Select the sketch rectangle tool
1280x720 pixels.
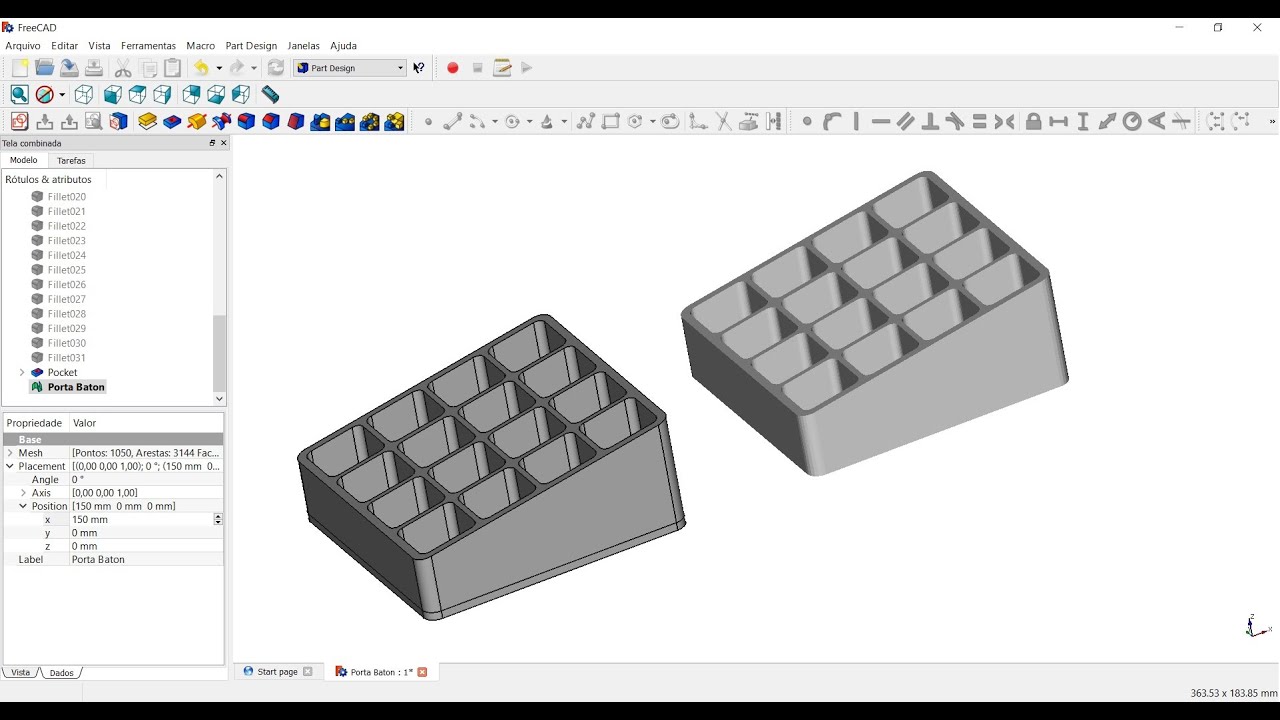pos(611,122)
